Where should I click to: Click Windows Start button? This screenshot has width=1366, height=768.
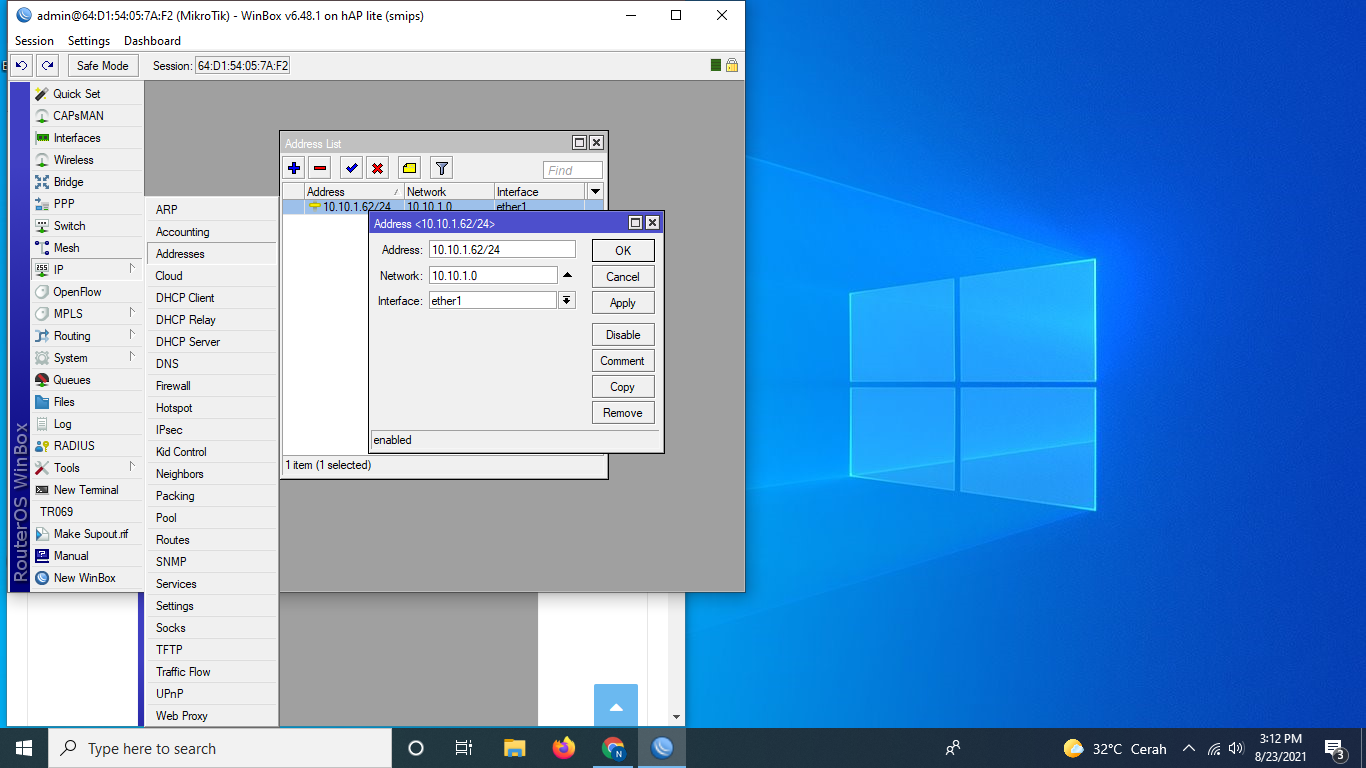pos(24,748)
